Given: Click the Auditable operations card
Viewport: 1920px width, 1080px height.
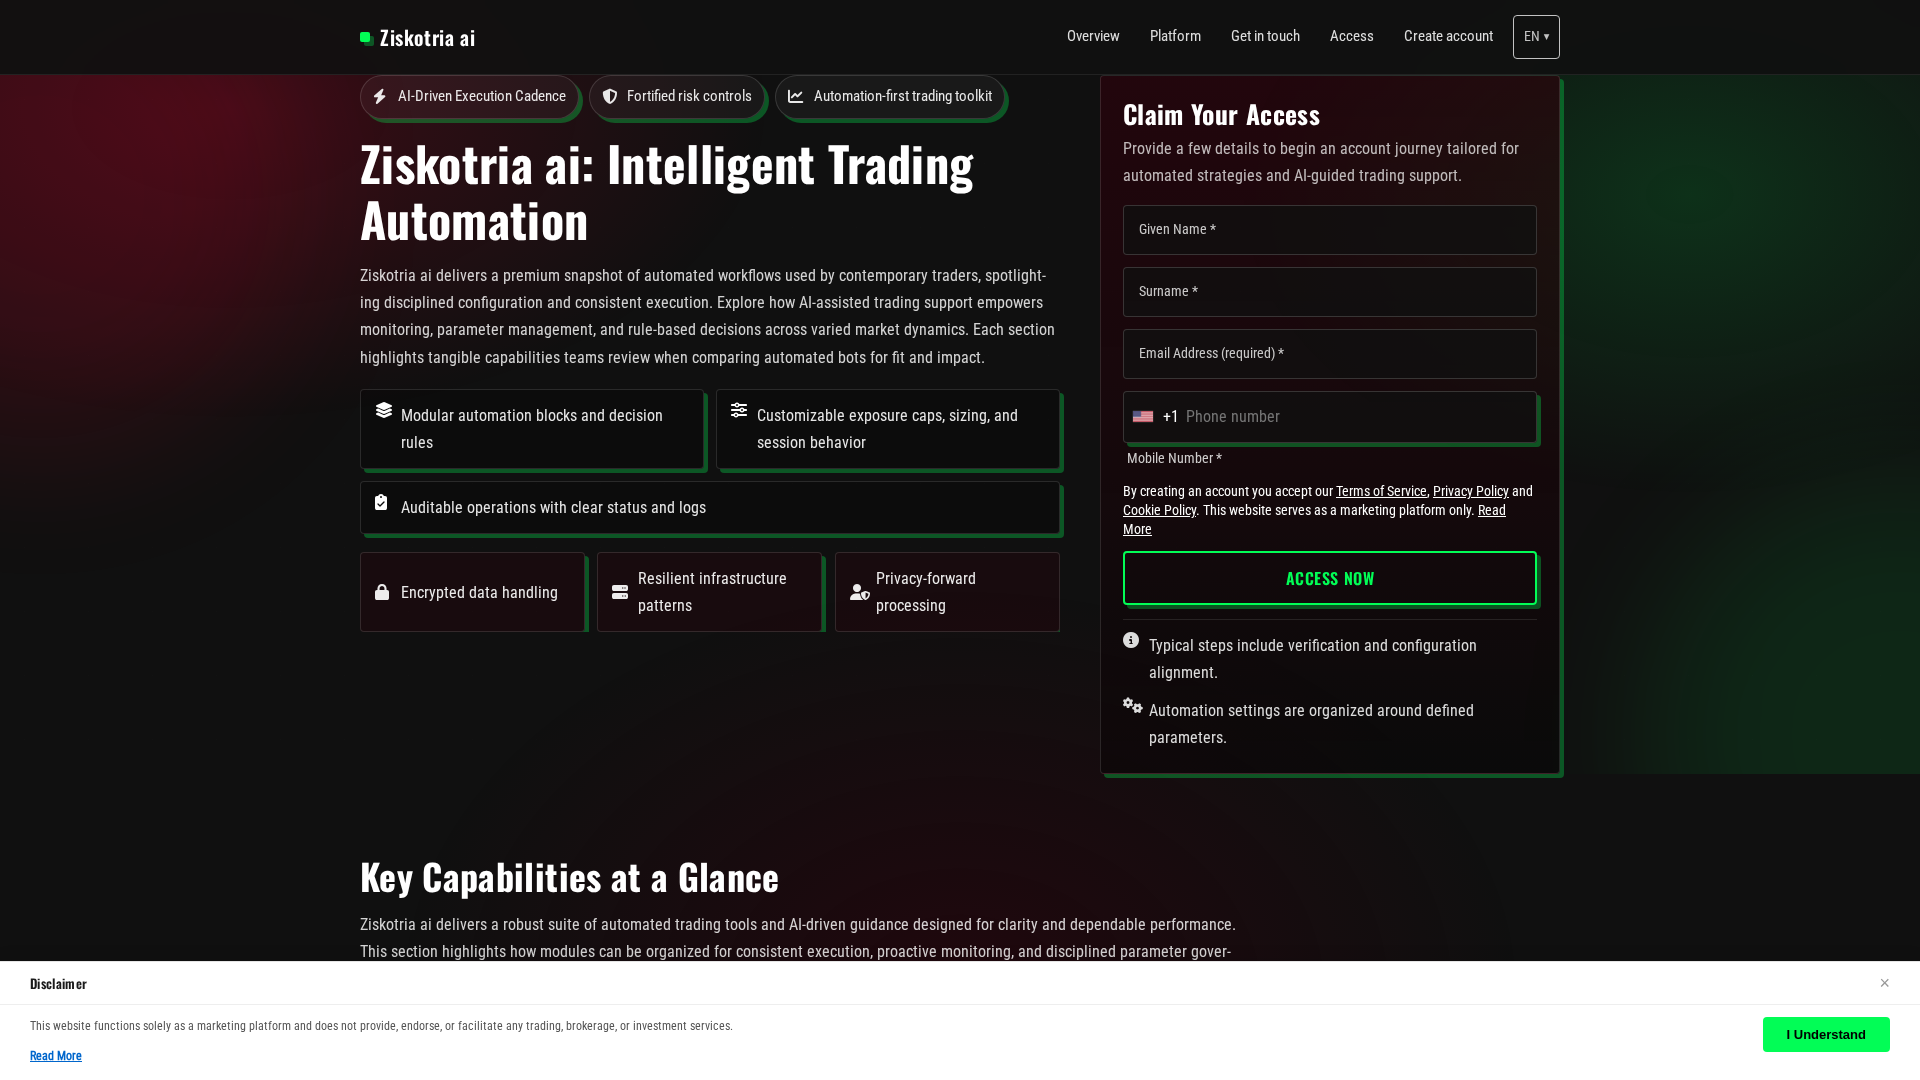Looking at the screenshot, I should [x=710, y=508].
